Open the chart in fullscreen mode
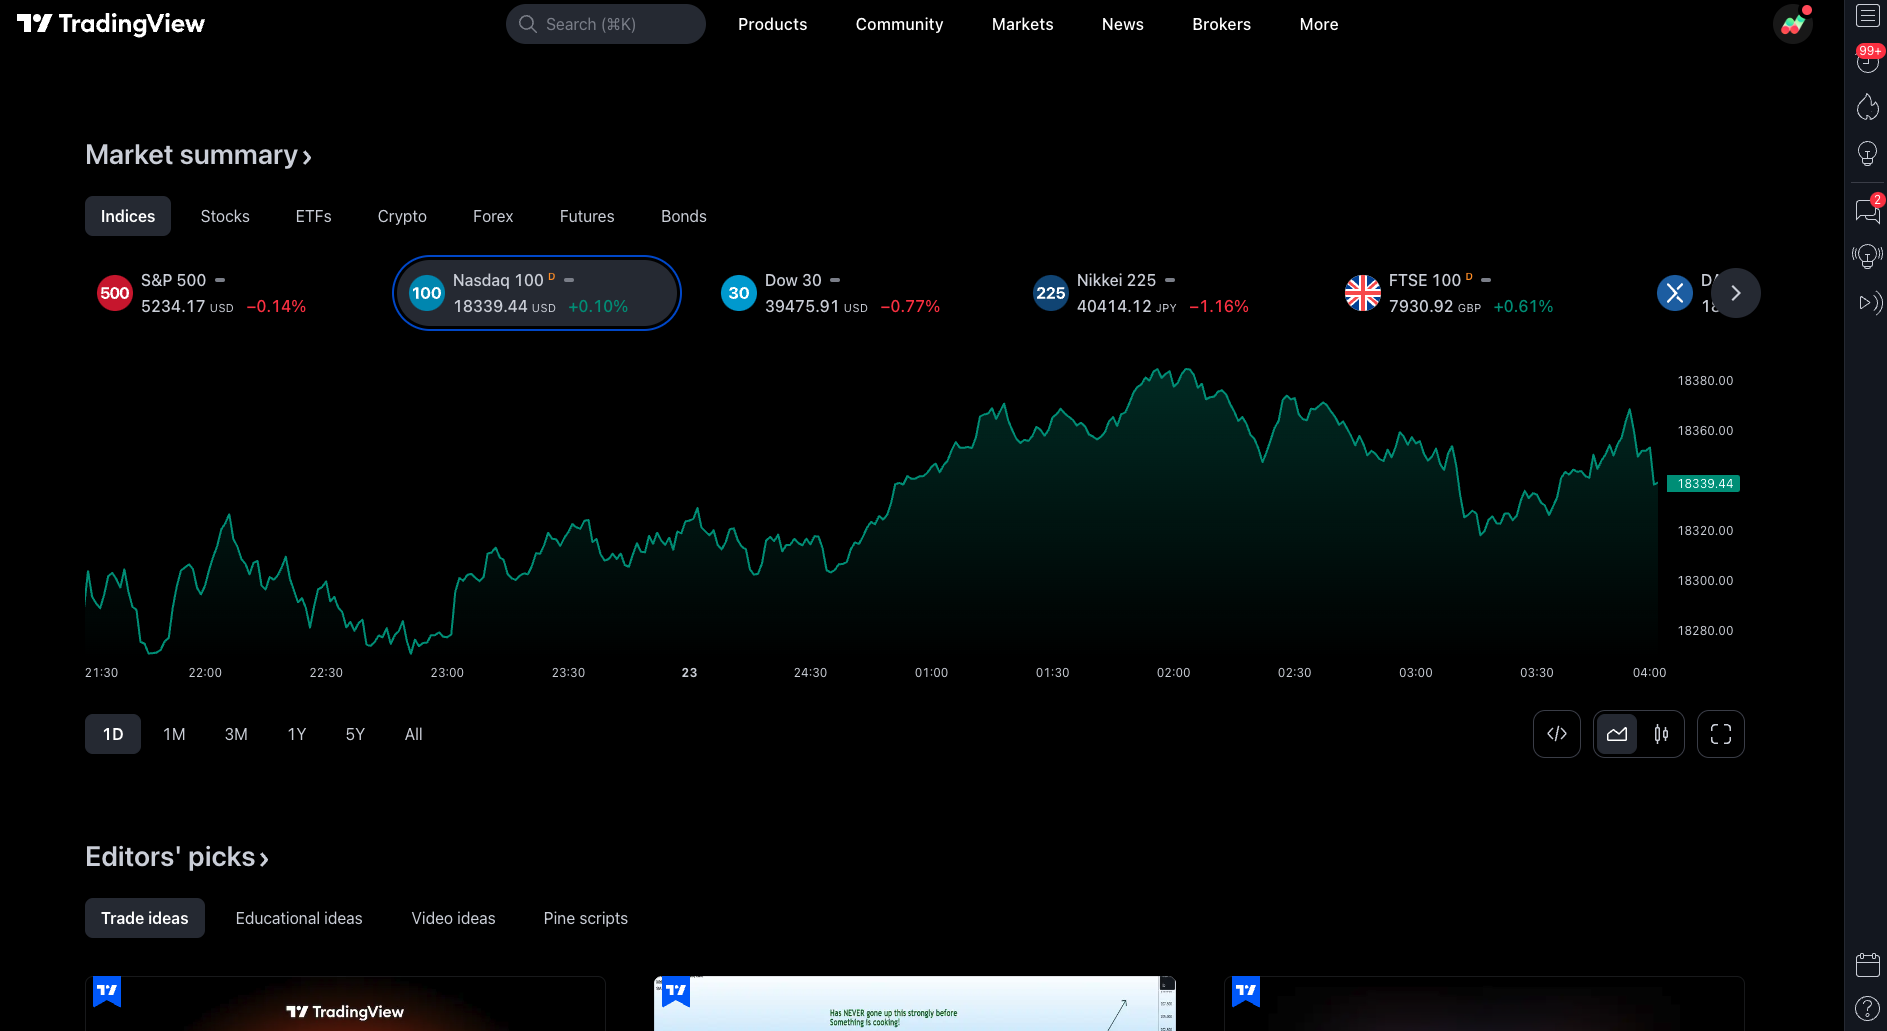Image resolution: width=1887 pixels, height=1031 pixels. (x=1721, y=734)
